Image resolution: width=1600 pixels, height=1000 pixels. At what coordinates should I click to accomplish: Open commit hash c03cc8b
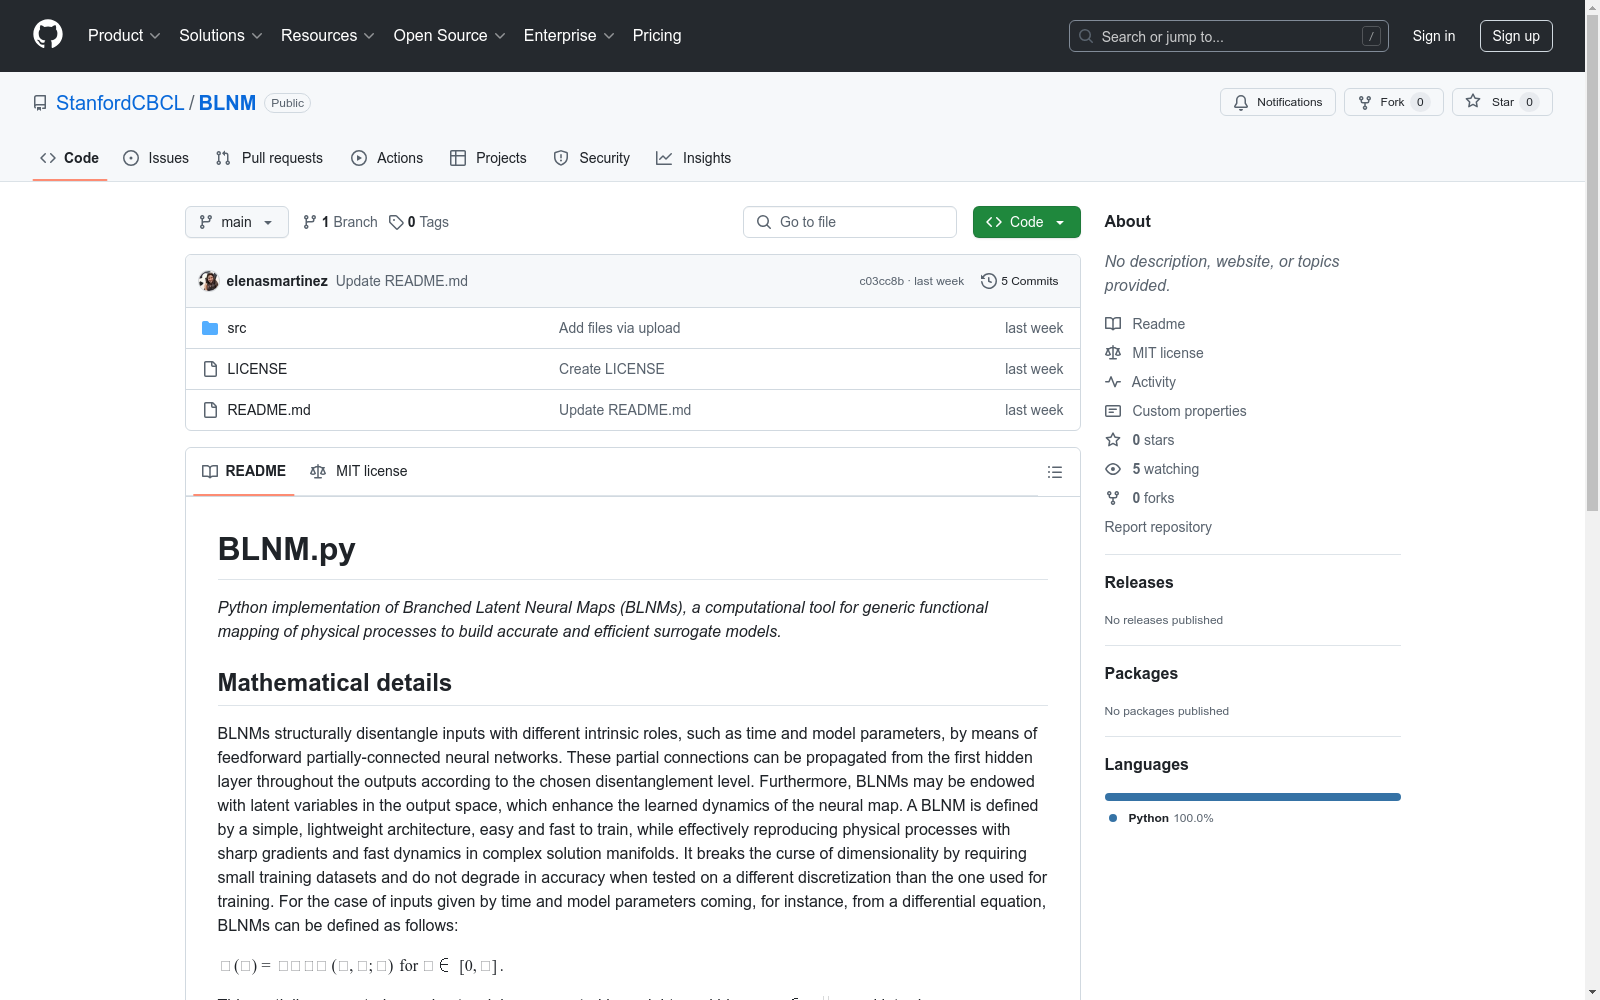pyautogui.click(x=881, y=281)
